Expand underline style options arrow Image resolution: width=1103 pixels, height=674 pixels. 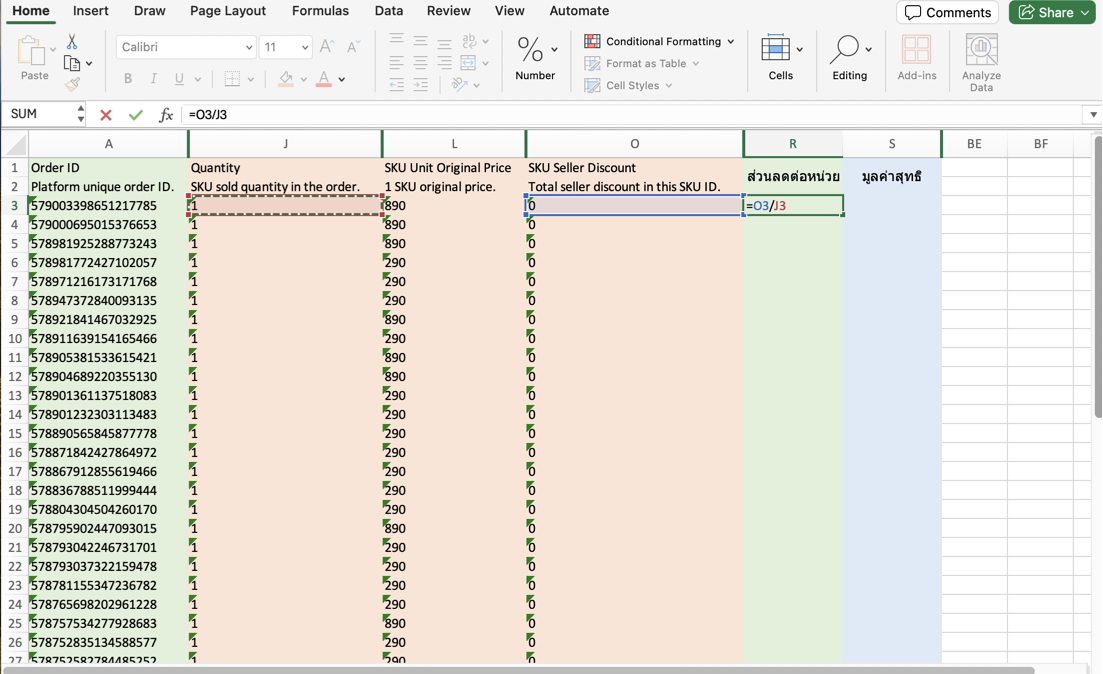(198, 80)
